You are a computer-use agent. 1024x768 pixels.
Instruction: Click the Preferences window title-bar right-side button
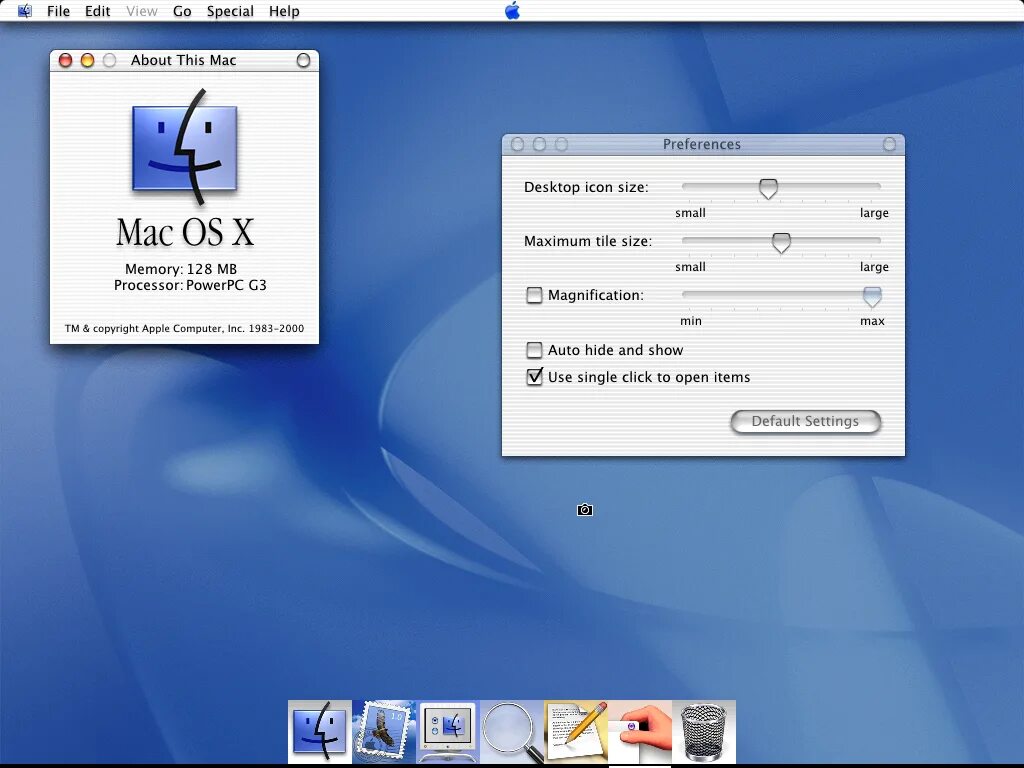click(889, 144)
